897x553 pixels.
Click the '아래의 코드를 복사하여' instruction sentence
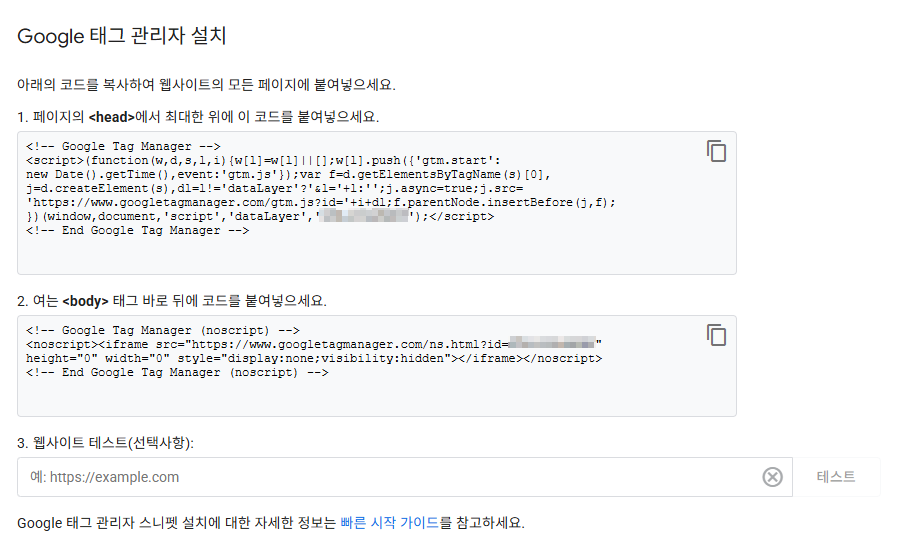coord(206,85)
